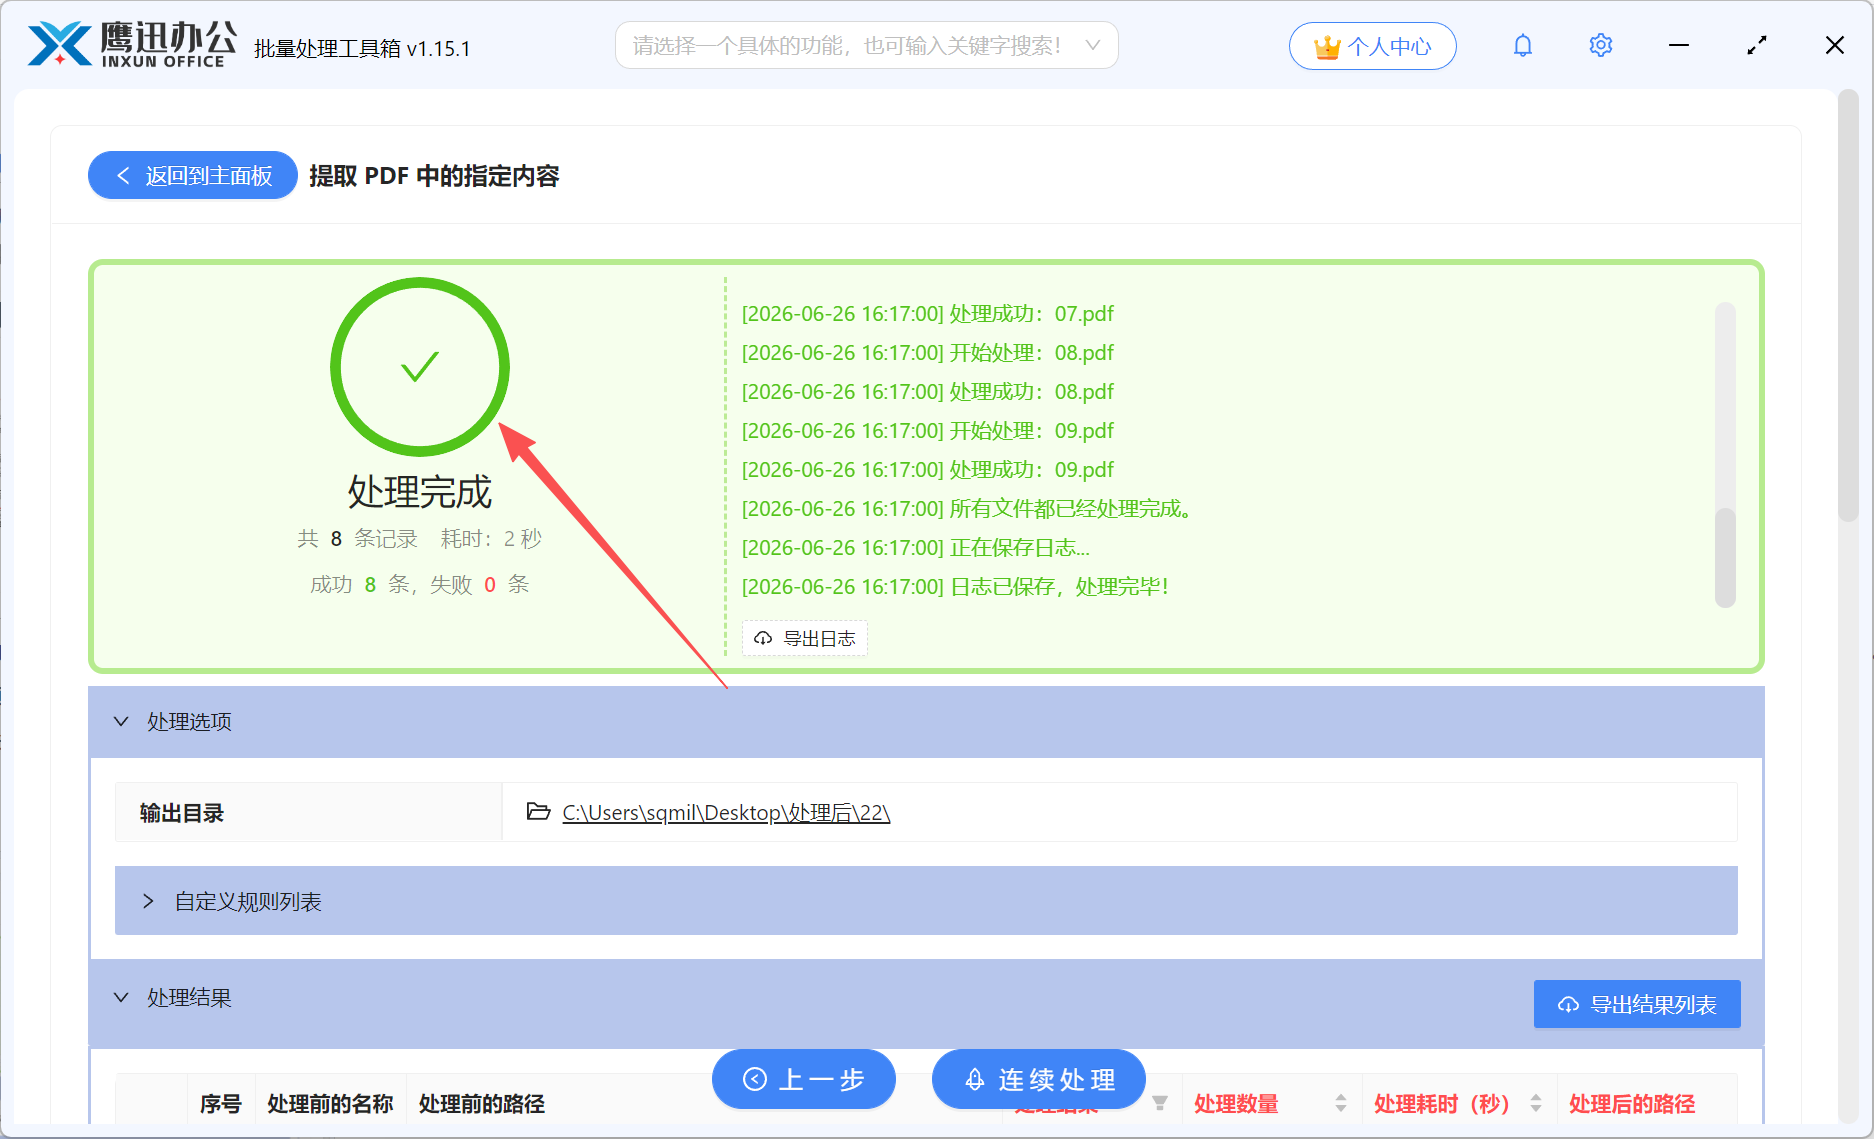Click log line 开始处理：09.pdf

point(927,431)
